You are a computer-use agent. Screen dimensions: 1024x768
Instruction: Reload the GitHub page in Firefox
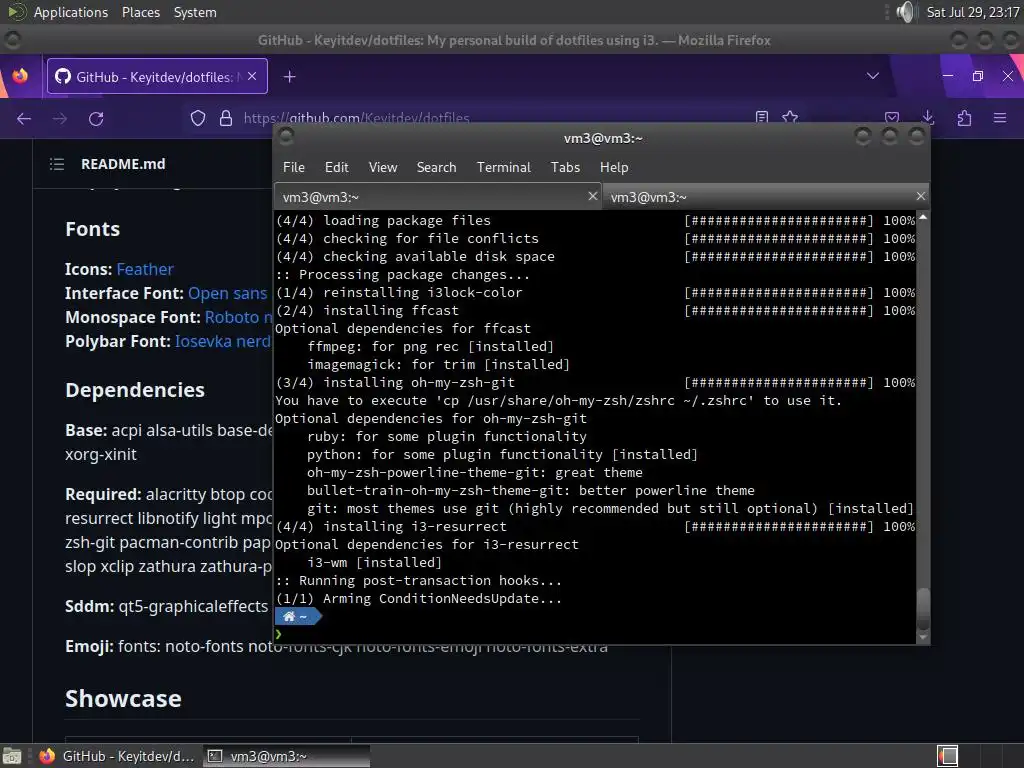click(96, 119)
